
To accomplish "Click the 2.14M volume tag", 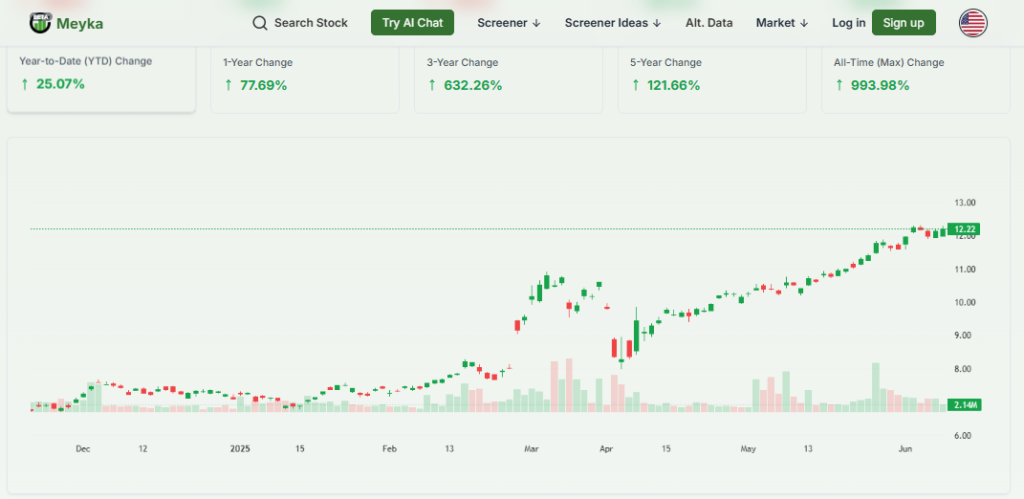I will coord(964,404).
